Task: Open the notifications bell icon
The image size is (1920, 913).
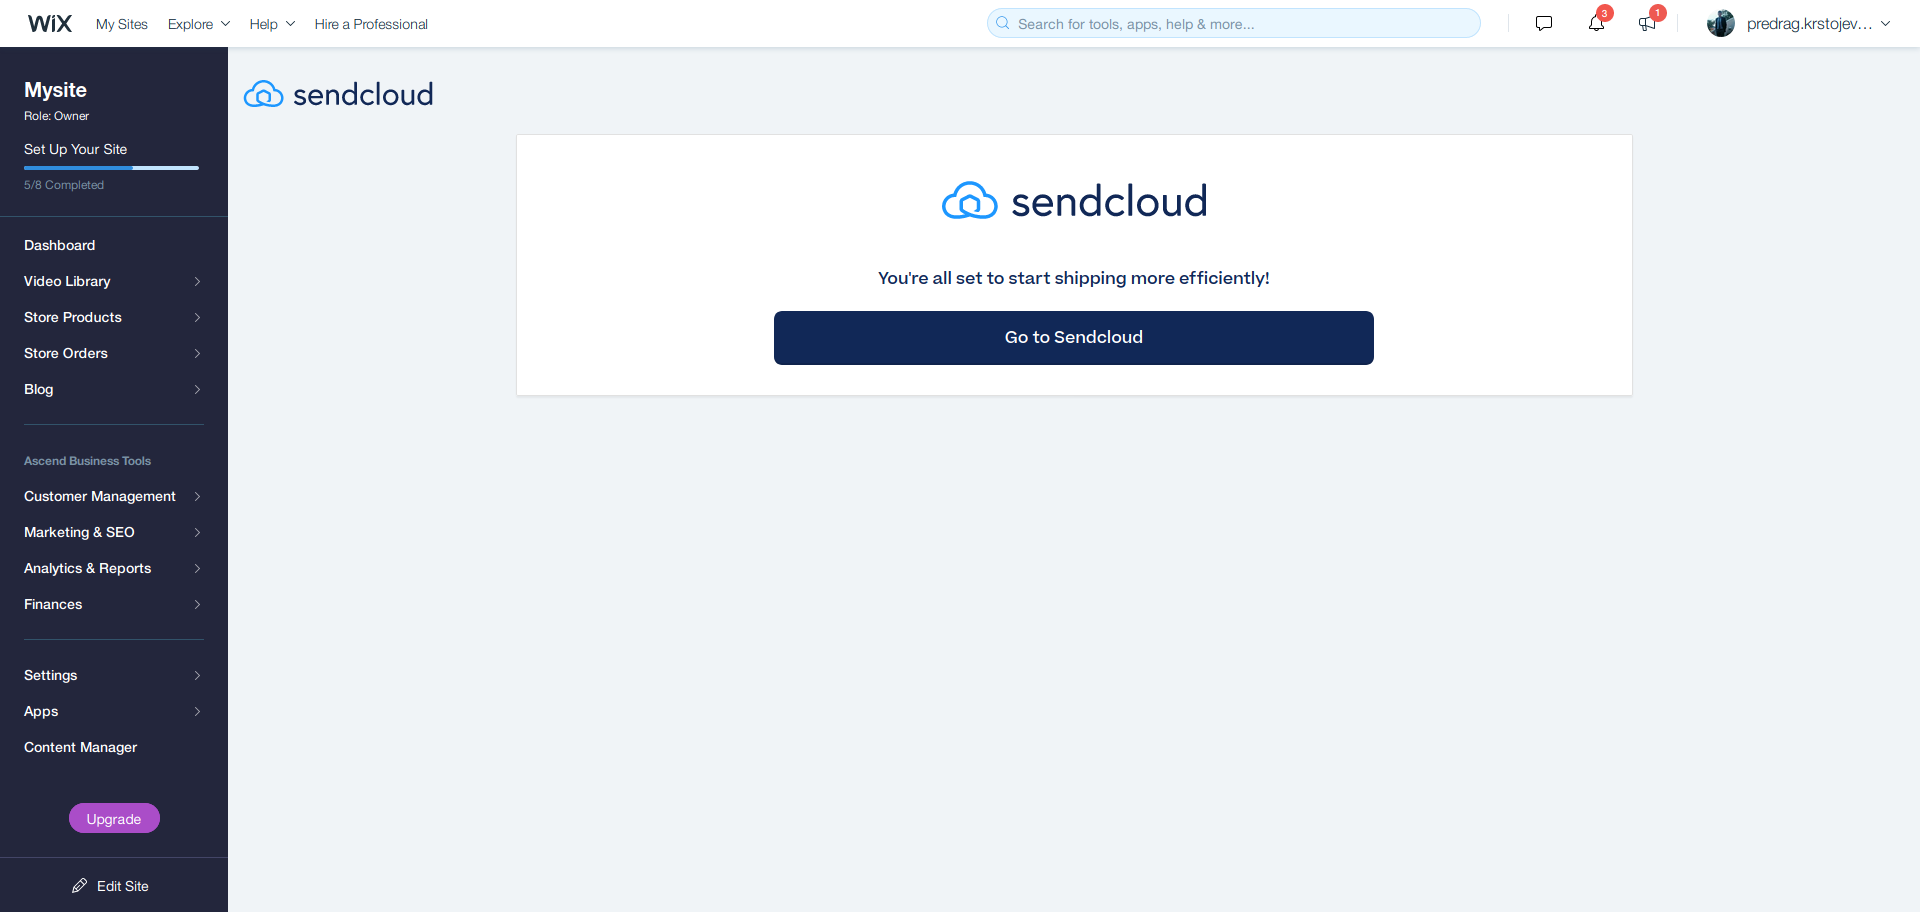Action: click(x=1596, y=23)
